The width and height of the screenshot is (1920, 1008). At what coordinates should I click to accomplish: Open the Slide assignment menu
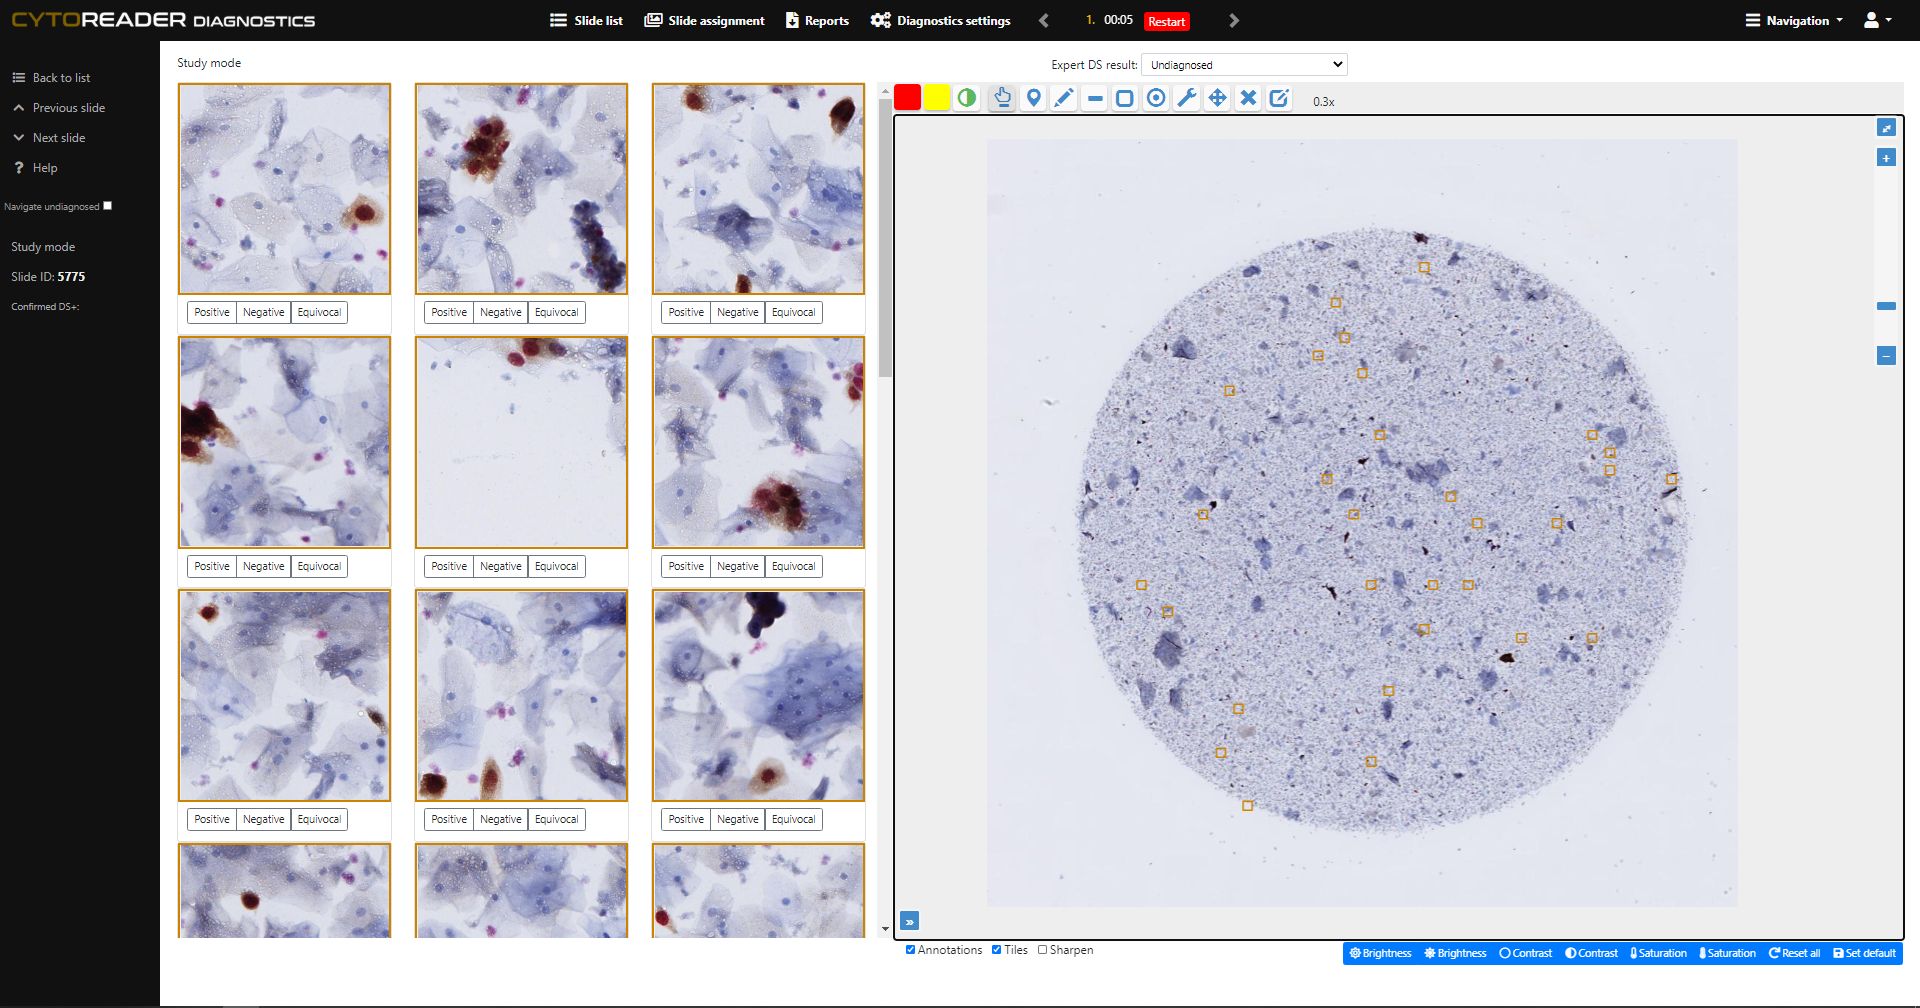[704, 20]
